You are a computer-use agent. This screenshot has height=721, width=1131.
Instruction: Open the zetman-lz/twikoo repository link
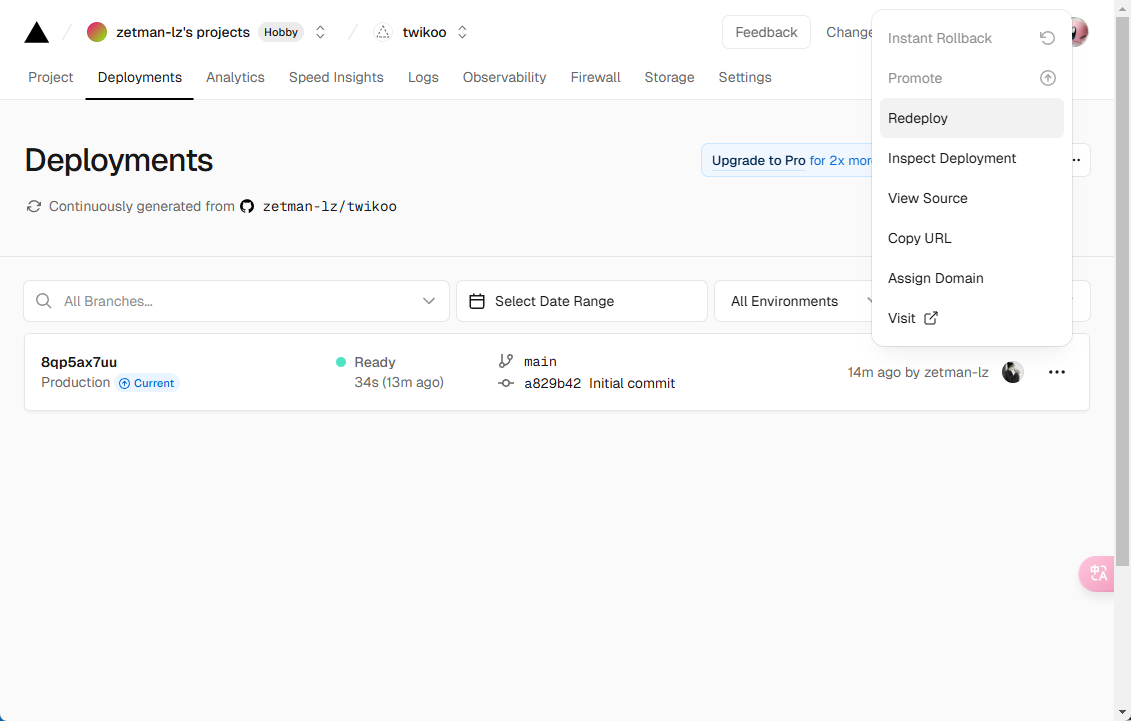330,206
